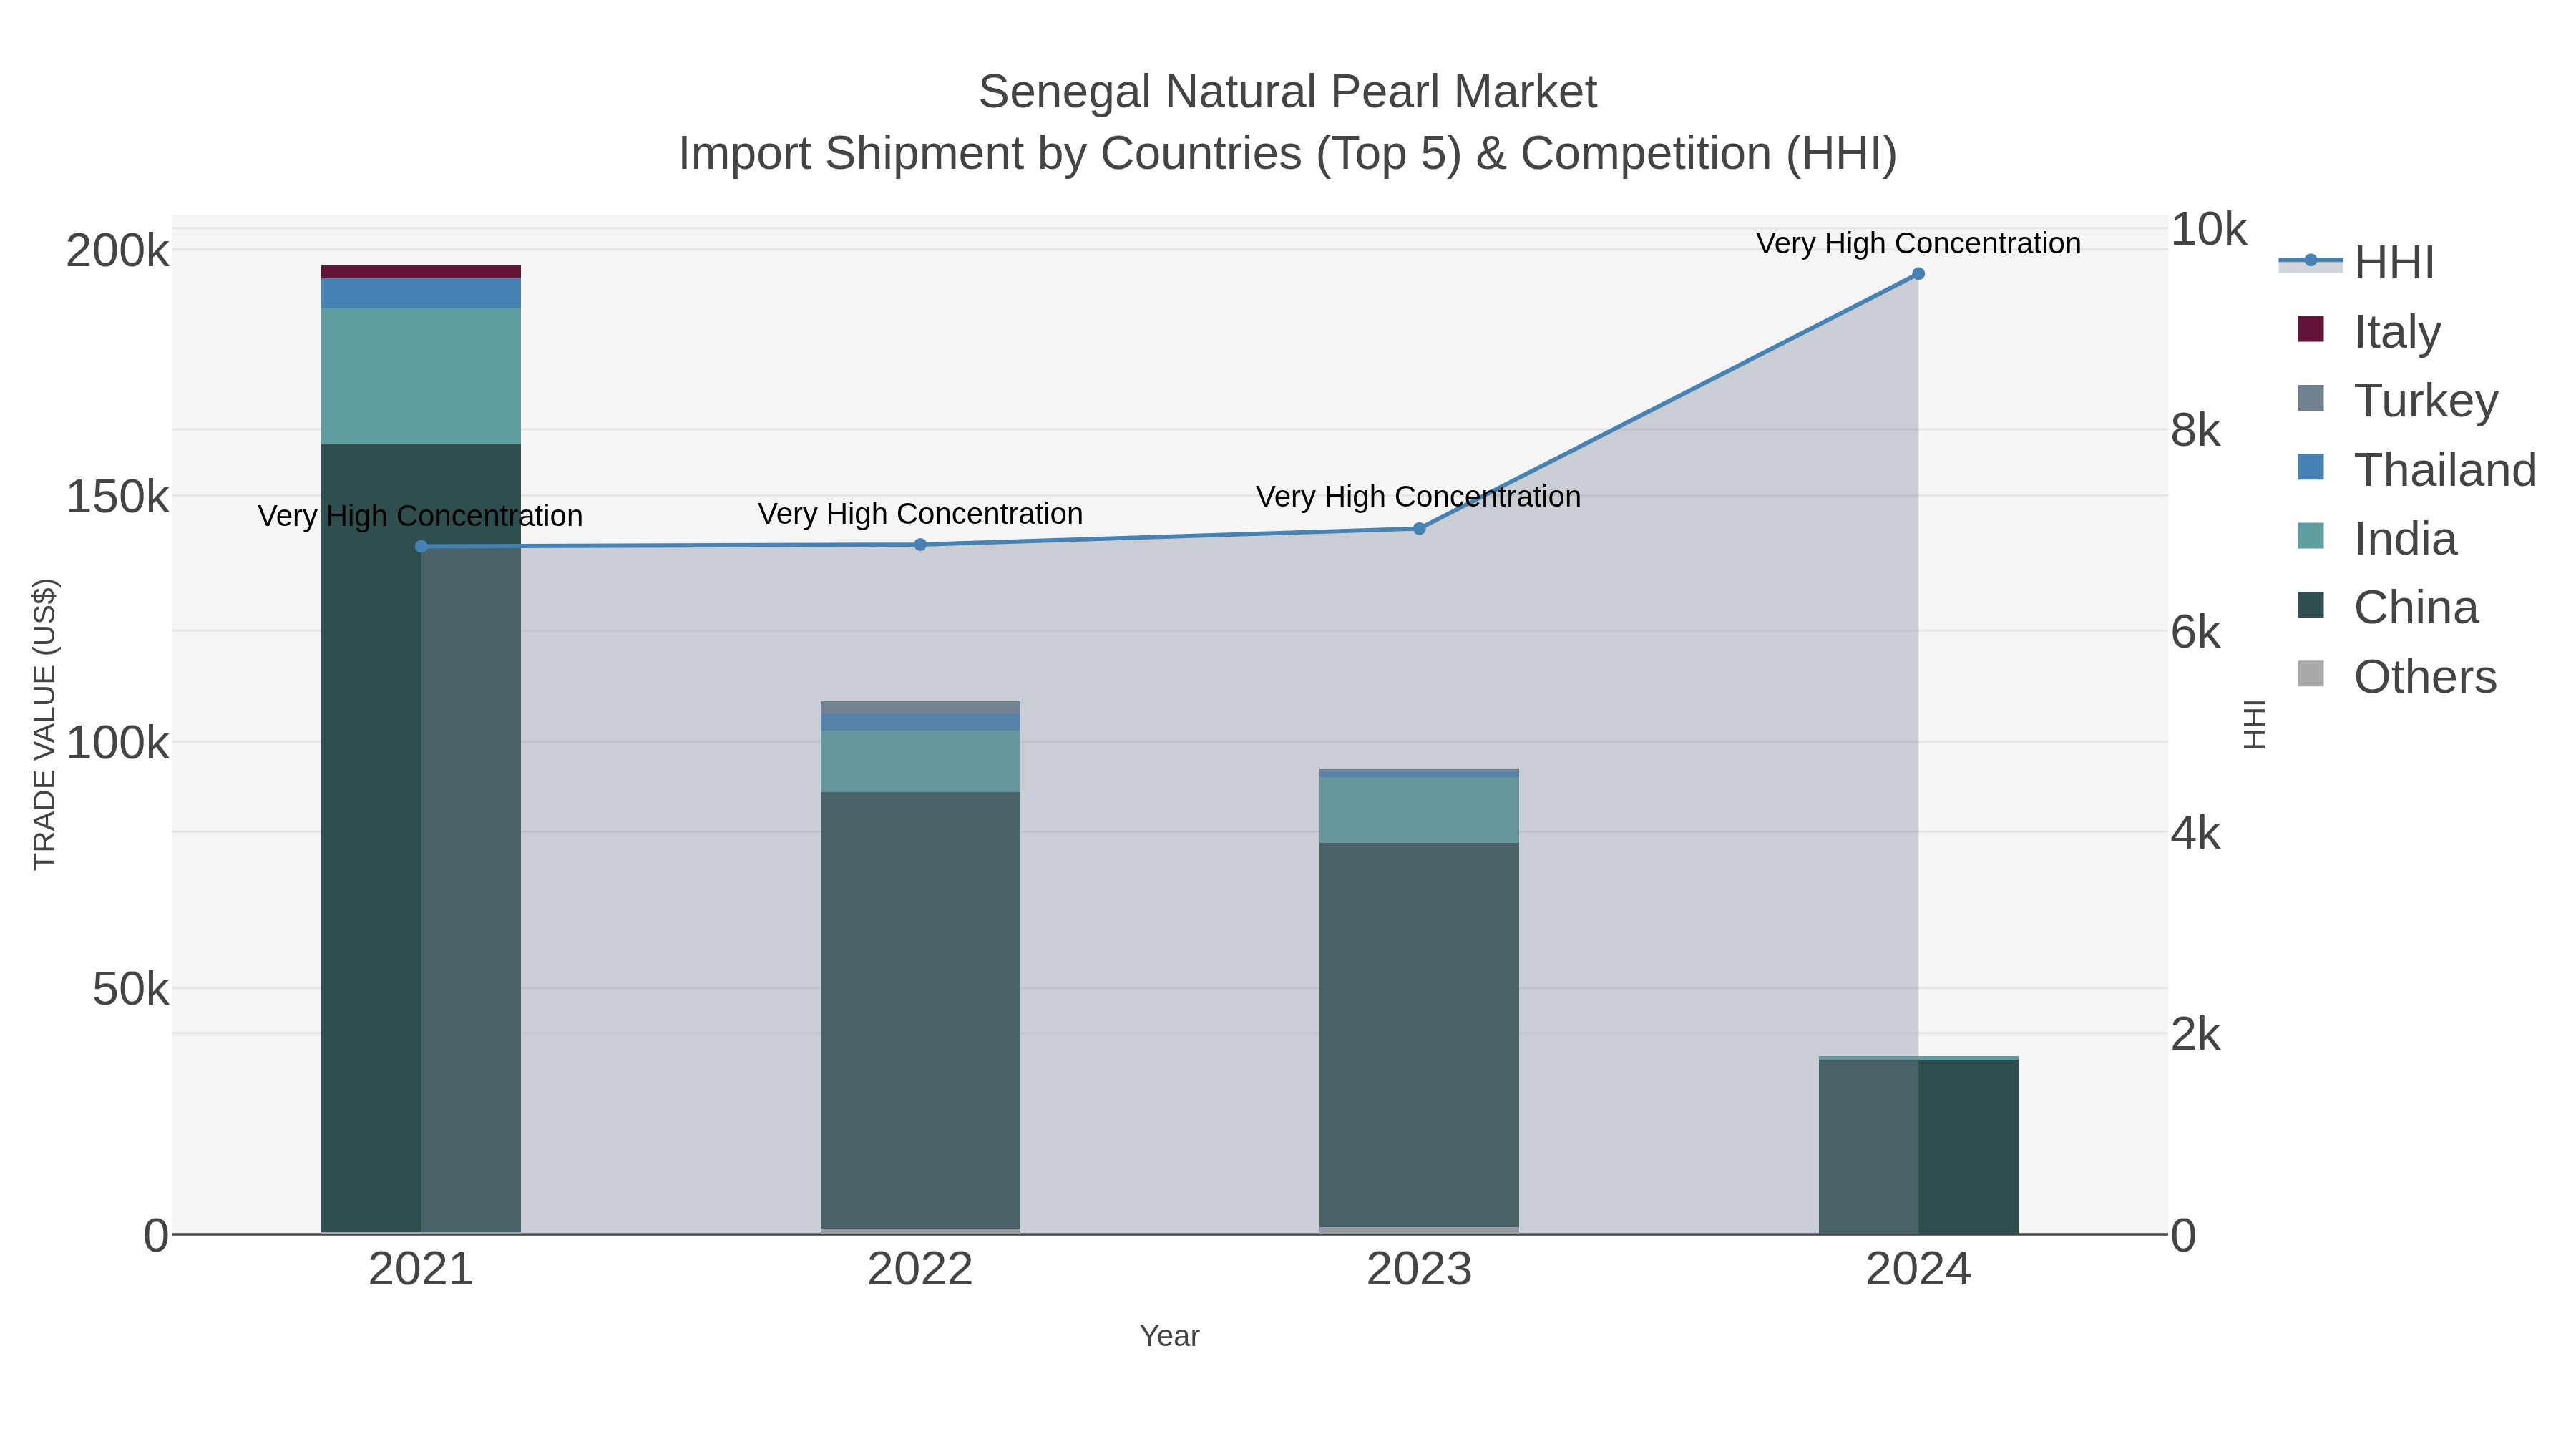This screenshot has height=1449, width=2576.
Task: Click the 50k trade value axis tick
Action: [131, 989]
